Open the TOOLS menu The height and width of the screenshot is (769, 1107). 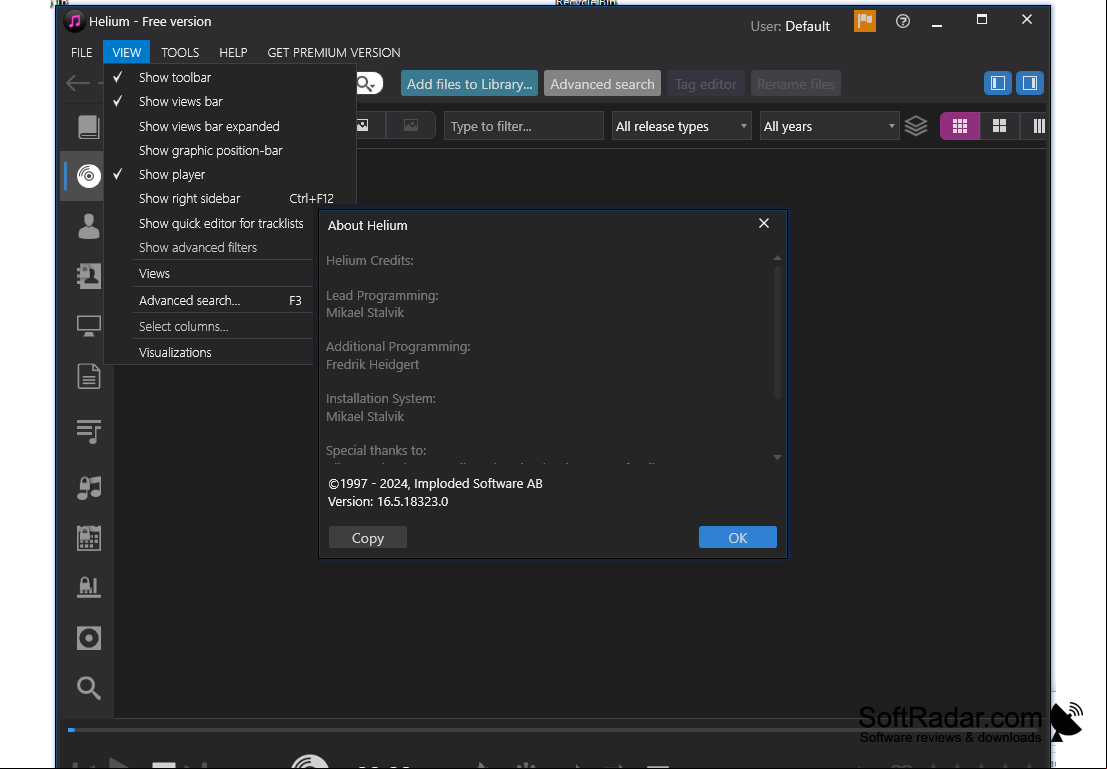(x=180, y=52)
